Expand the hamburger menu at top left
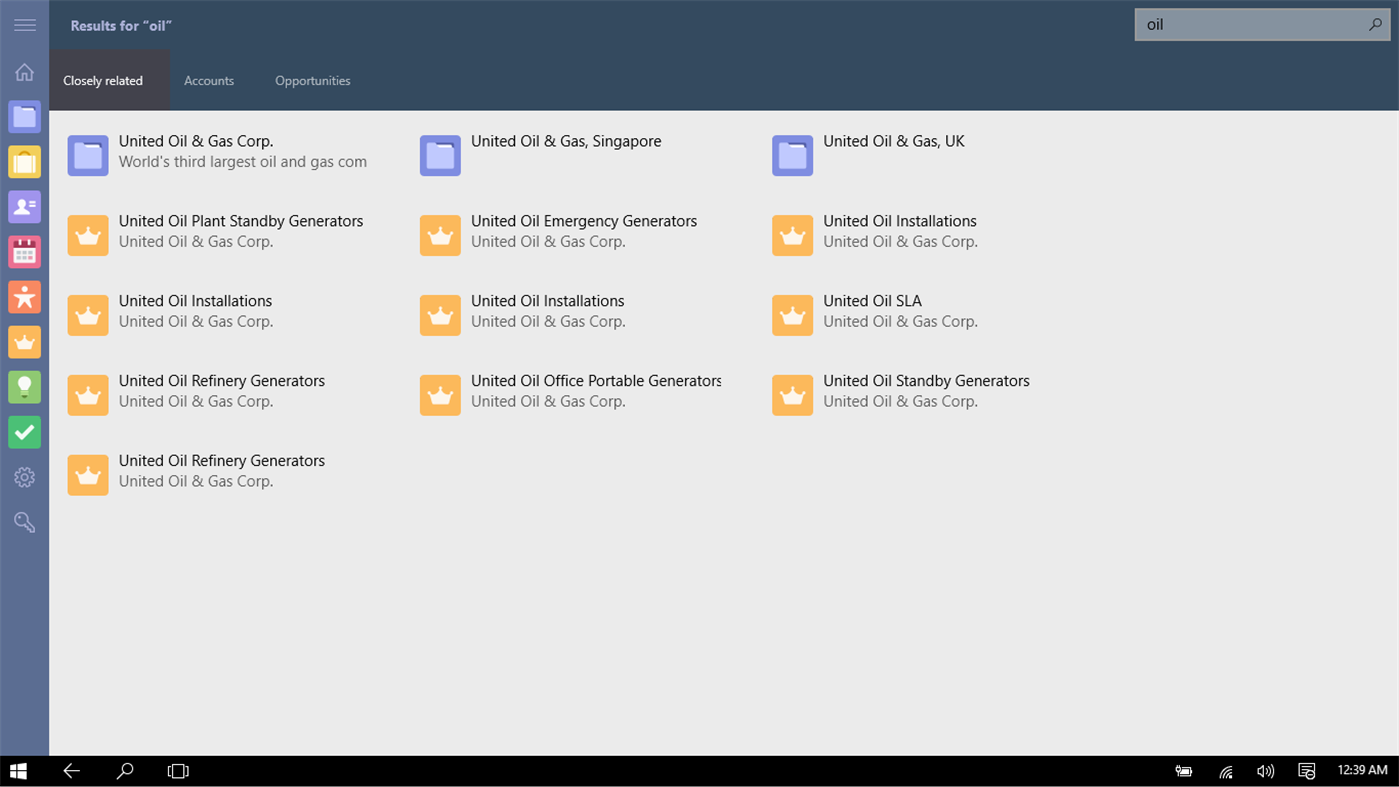The height and width of the screenshot is (787, 1399). tap(24, 25)
